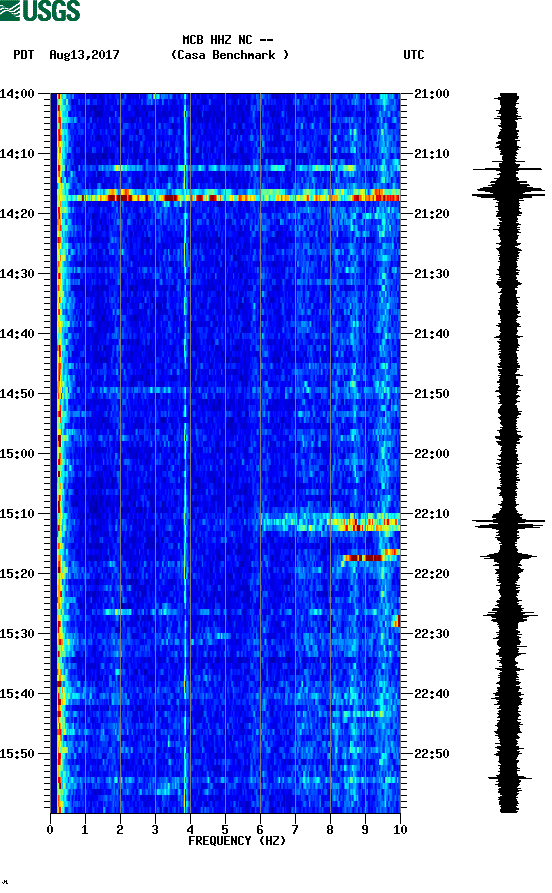552x893 pixels.
Task: Click the 10 Hz frequency tick label
Action: click(x=400, y=829)
